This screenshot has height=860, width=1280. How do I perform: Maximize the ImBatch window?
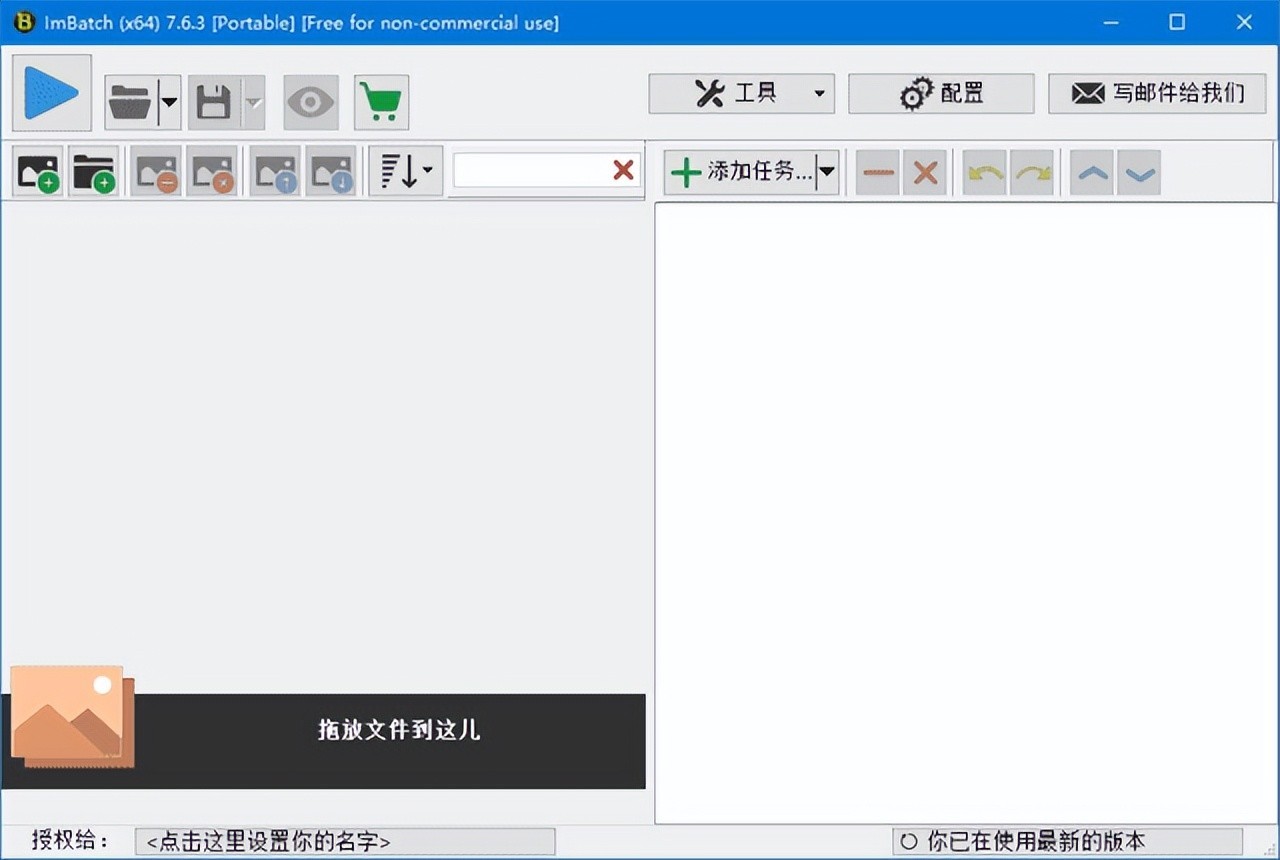[1177, 22]
